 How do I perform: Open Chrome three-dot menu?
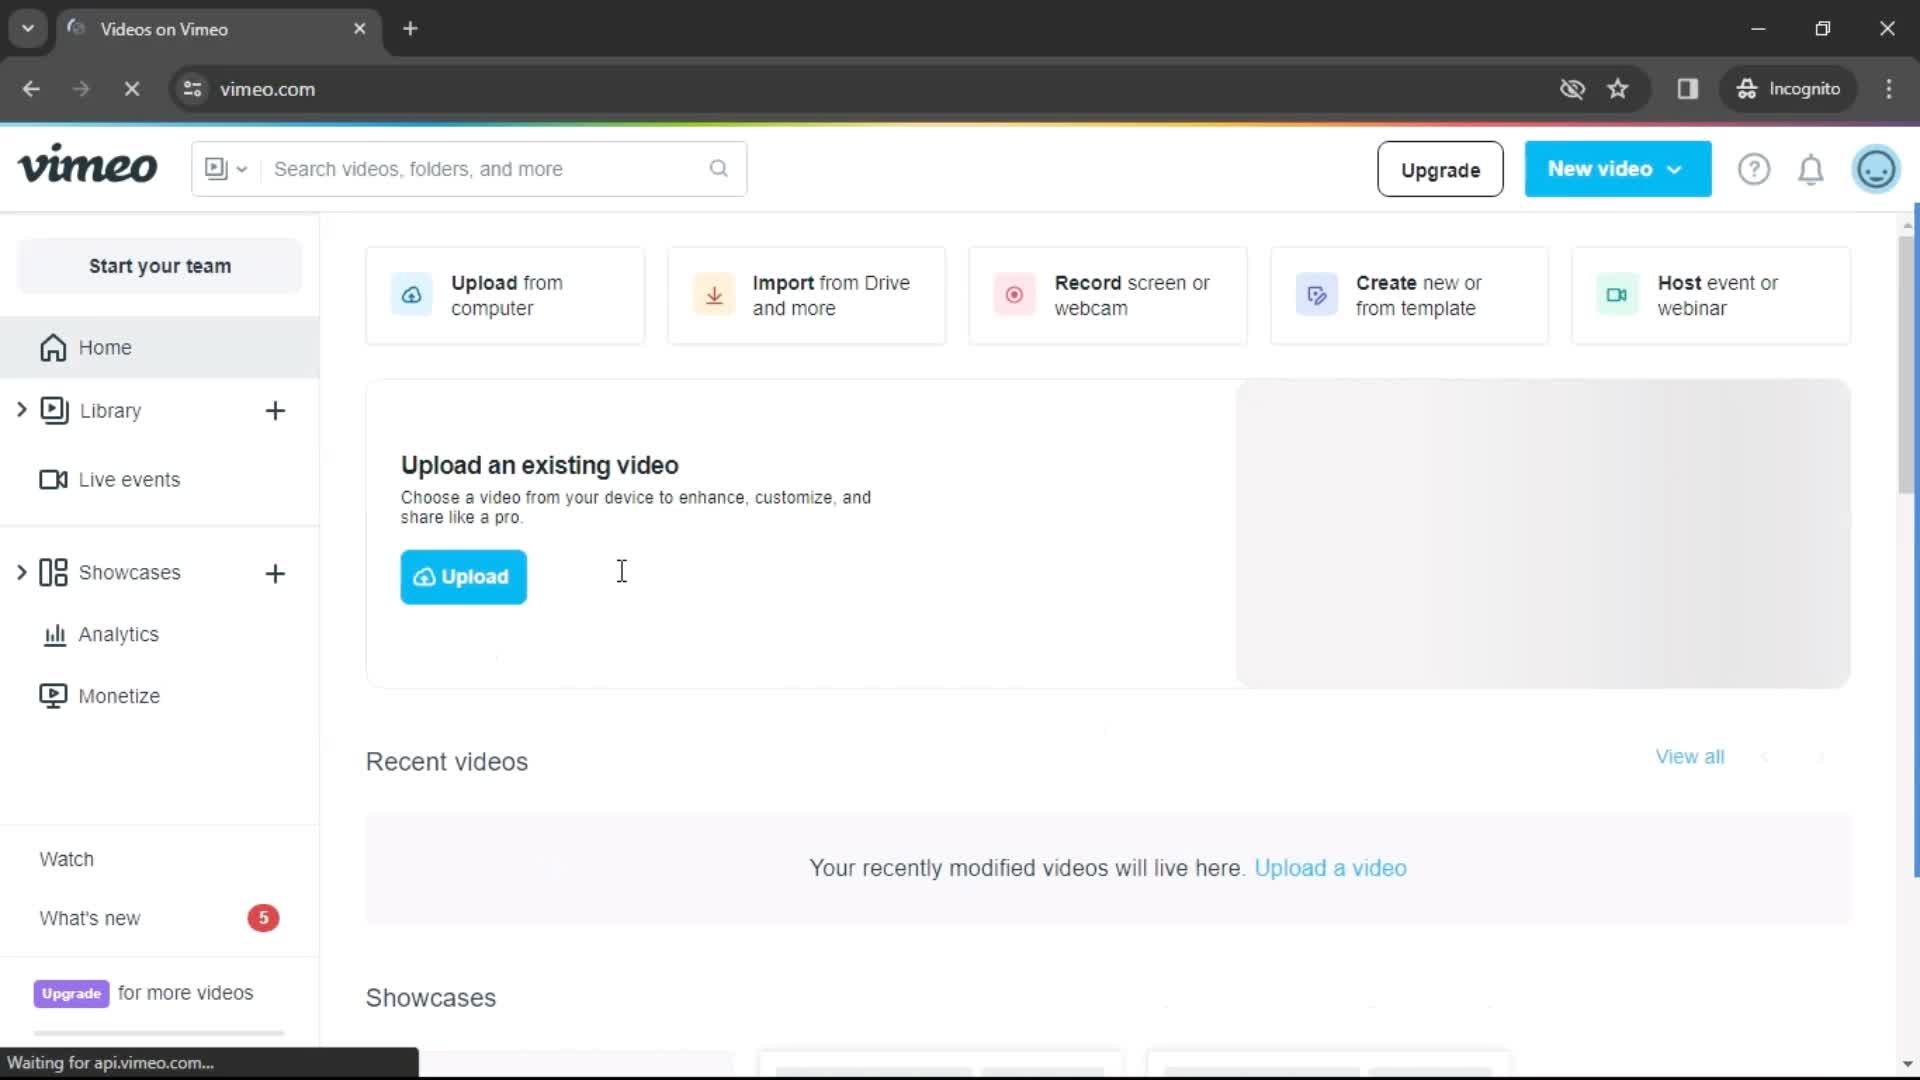point(1889,89)
